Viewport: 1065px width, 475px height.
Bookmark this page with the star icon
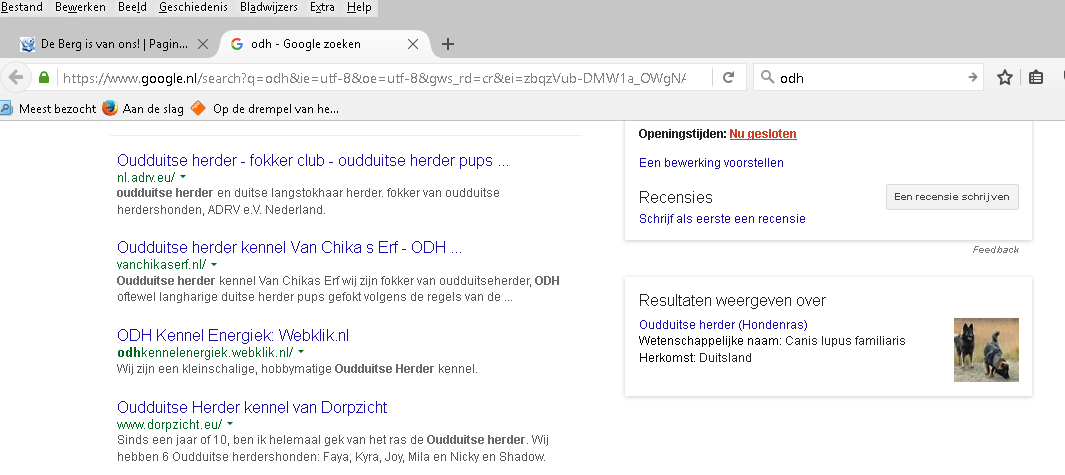click(1005, 77)
